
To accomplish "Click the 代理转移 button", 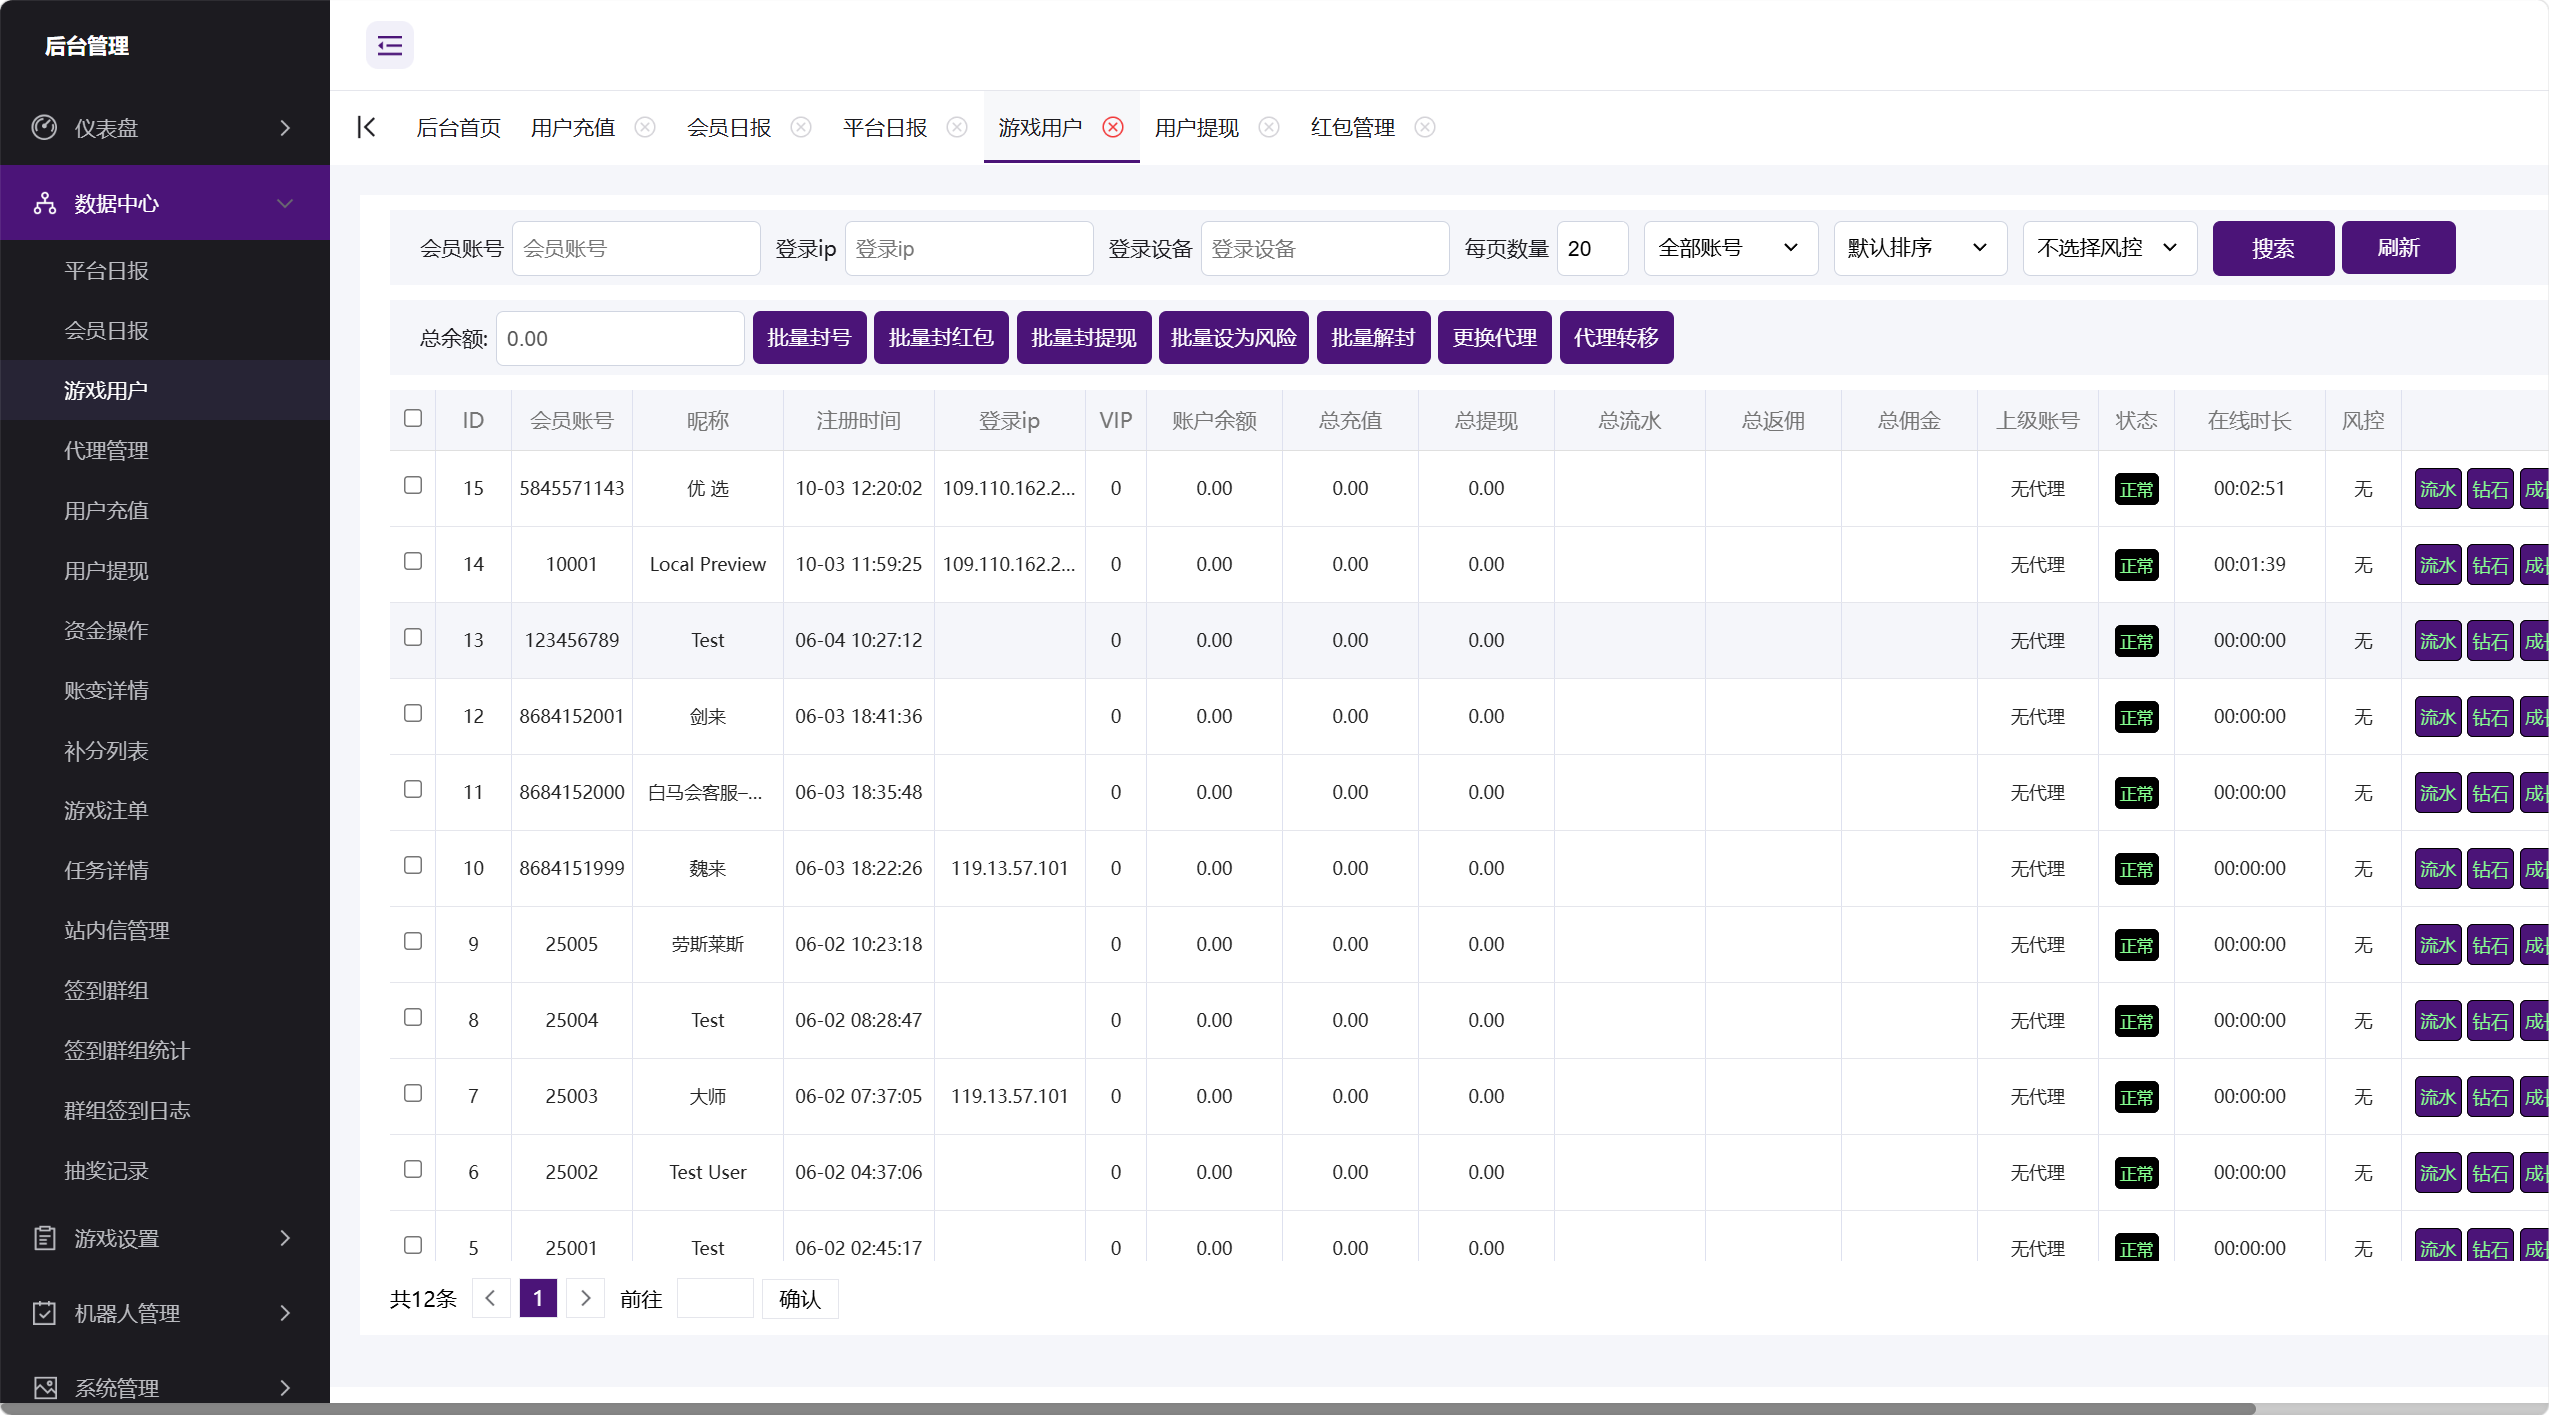I will pyautogui.click(x=1616, y=338).
